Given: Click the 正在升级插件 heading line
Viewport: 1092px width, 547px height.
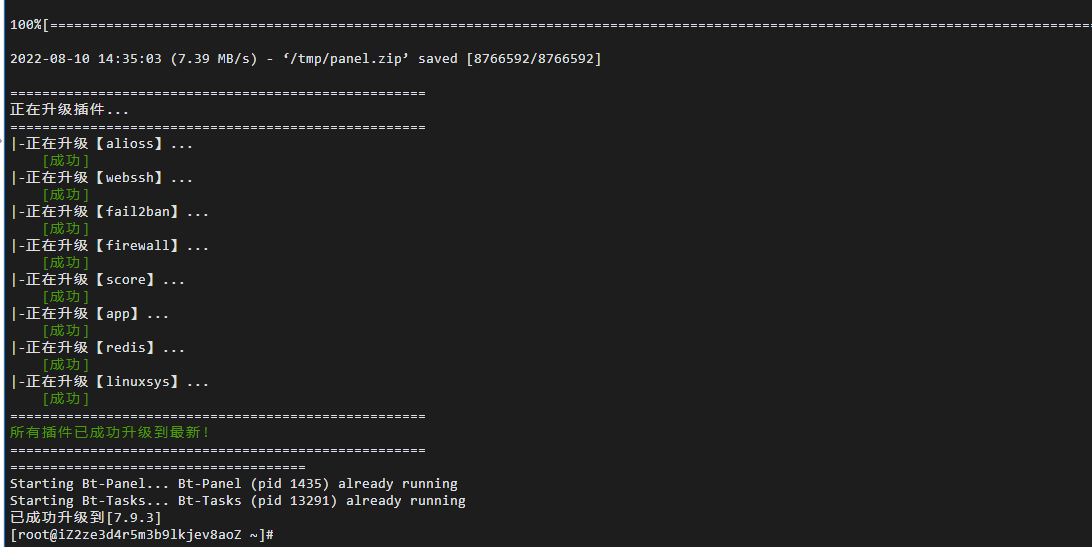Looking at the screenshot, I should coord(70,109).
